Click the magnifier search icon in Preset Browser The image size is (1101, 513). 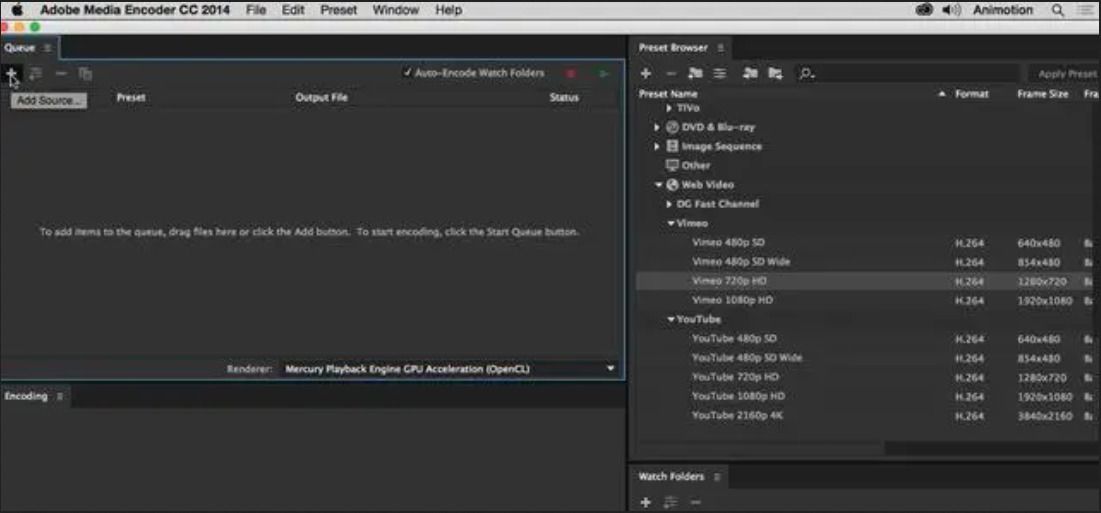pyautogui.click(x=807, y=73)
